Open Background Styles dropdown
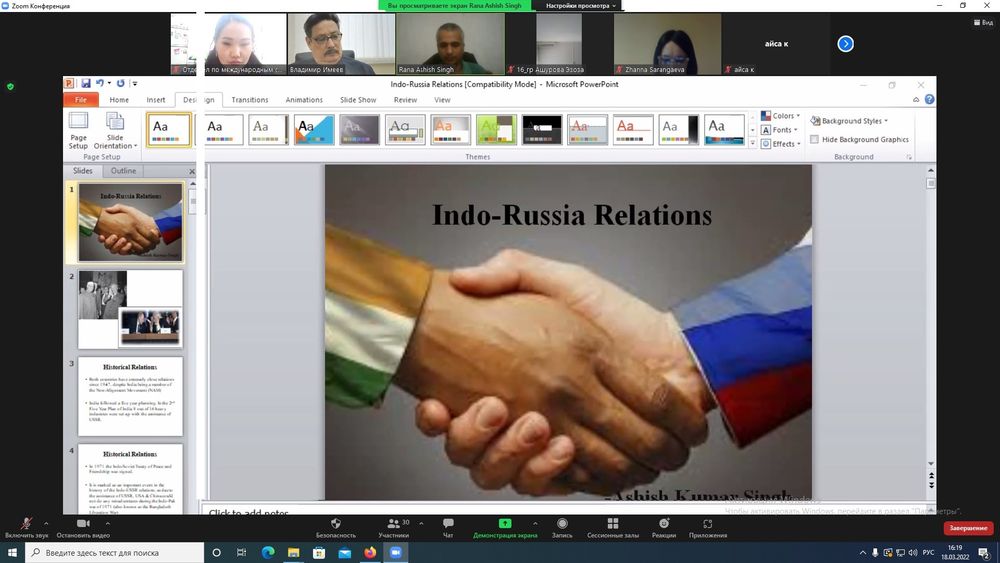Viewport: 1000px width, 563px height. (x=849, y=121)
